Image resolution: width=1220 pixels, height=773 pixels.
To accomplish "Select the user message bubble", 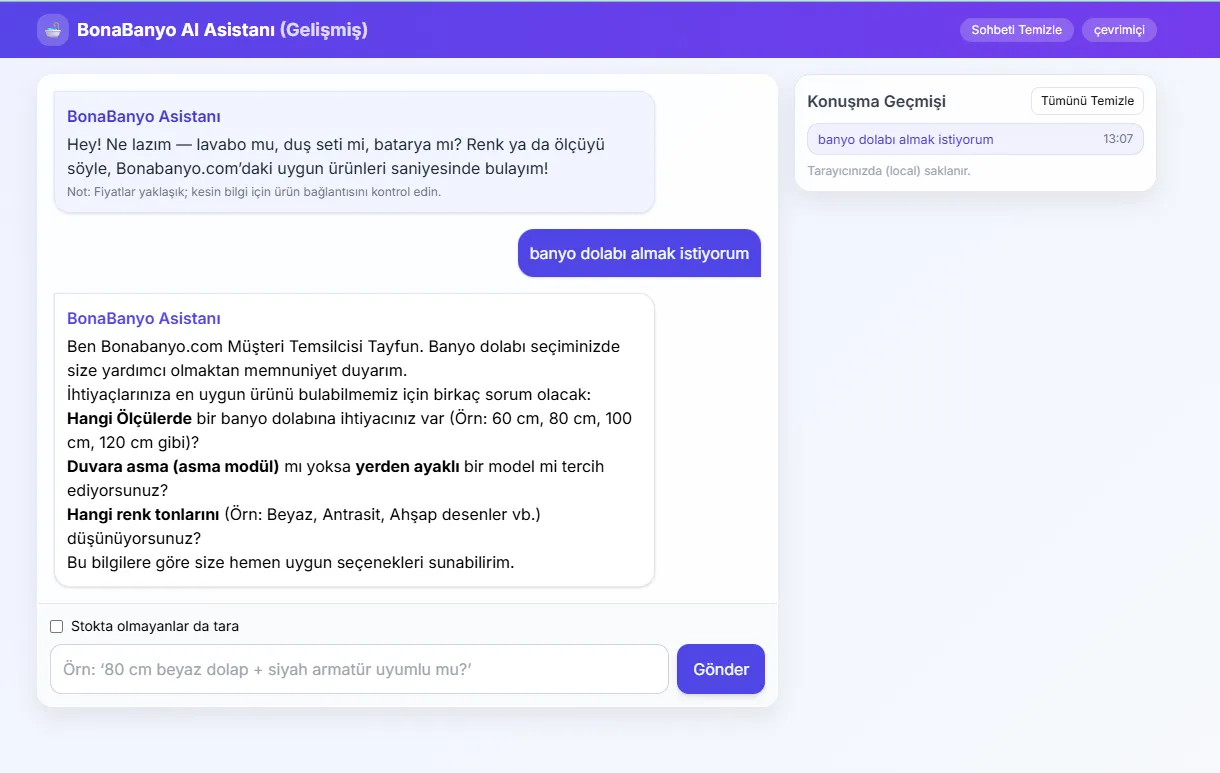I will coord(639,253).
